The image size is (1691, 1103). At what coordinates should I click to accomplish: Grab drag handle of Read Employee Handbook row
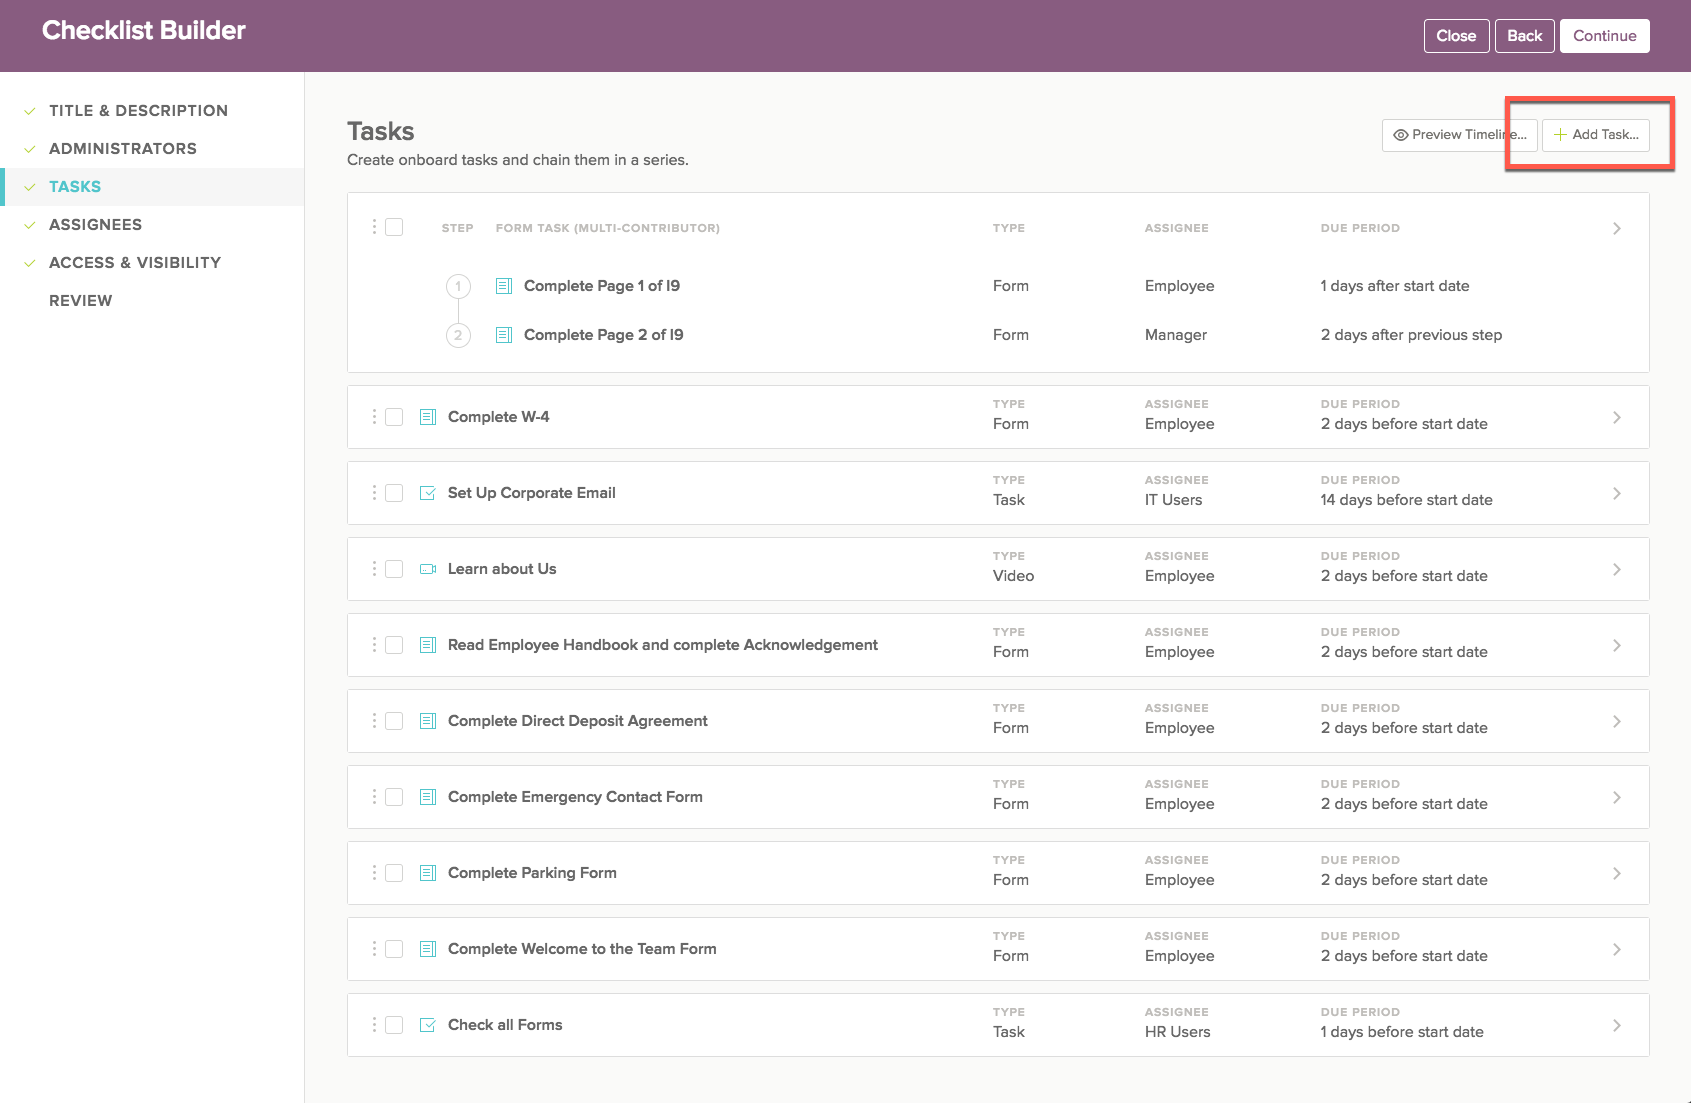[374, 645]
